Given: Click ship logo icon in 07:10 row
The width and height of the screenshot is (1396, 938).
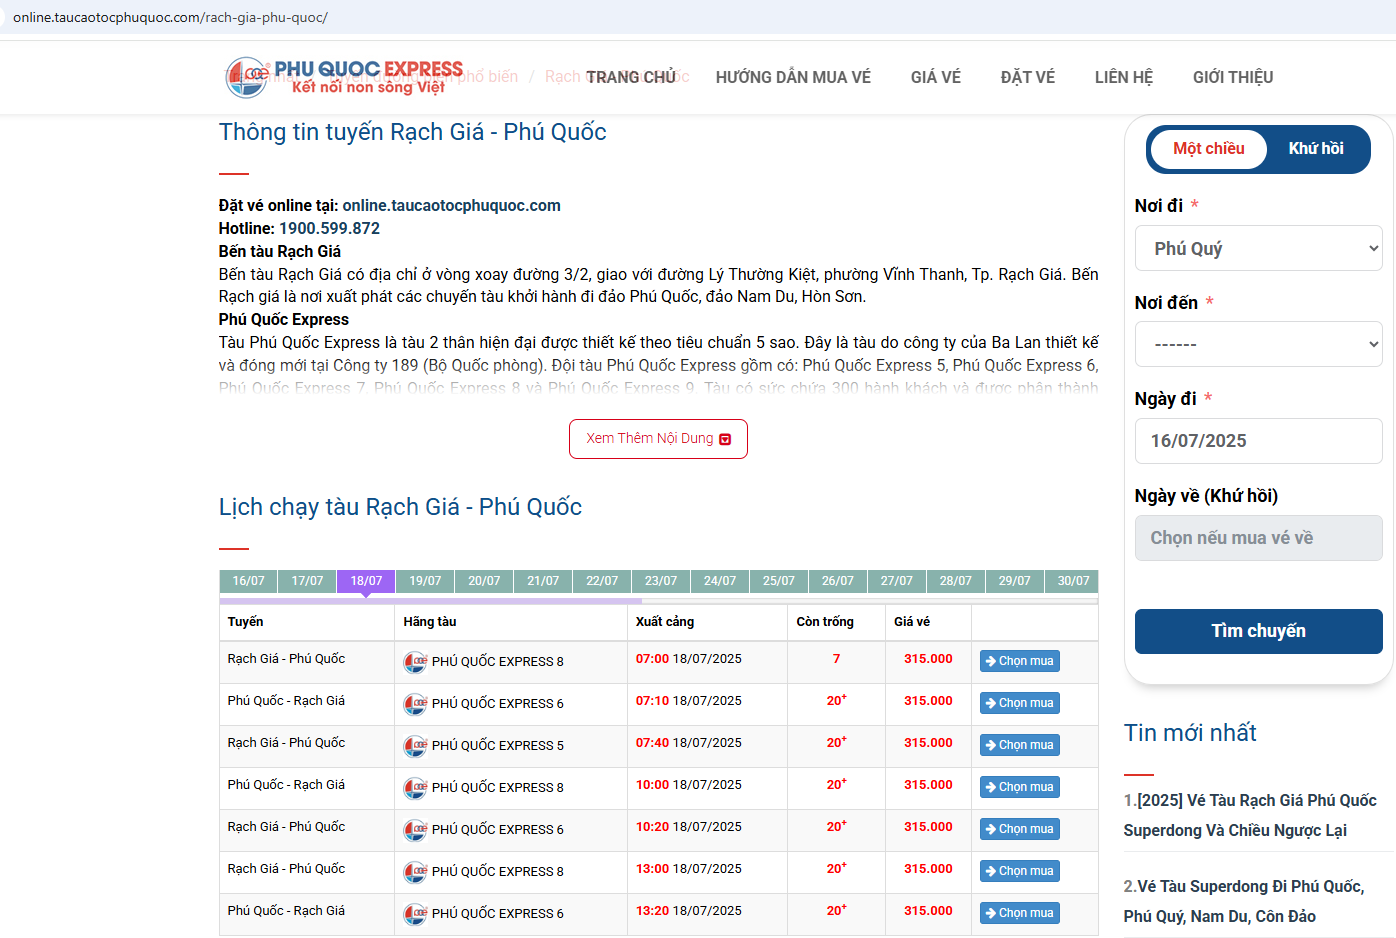Looking at the screenshot, I should click(415, 704).
